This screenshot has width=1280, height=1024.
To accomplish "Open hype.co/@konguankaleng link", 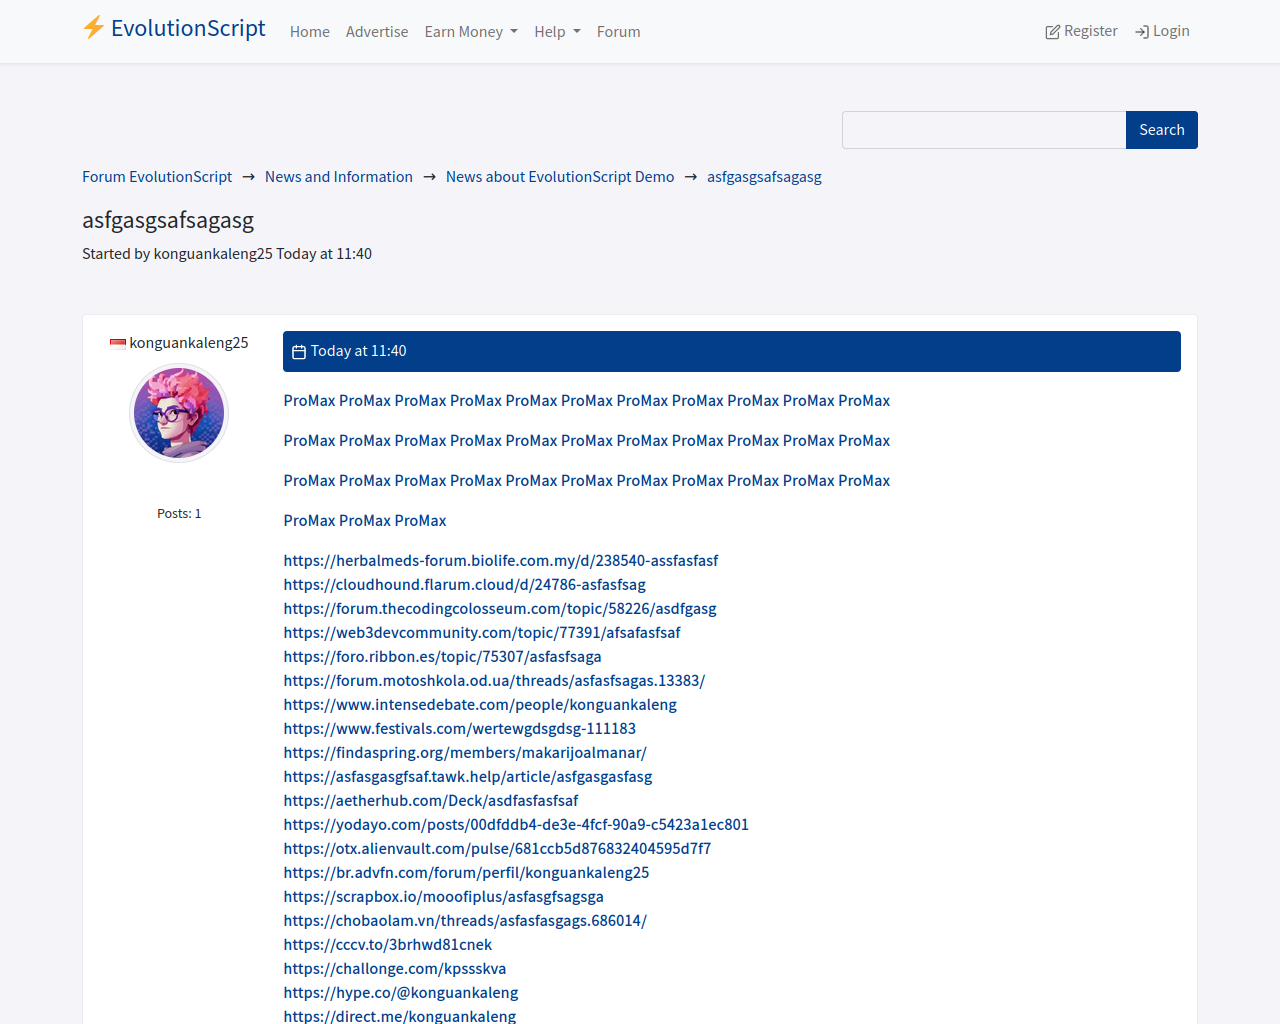I will 401,993.
